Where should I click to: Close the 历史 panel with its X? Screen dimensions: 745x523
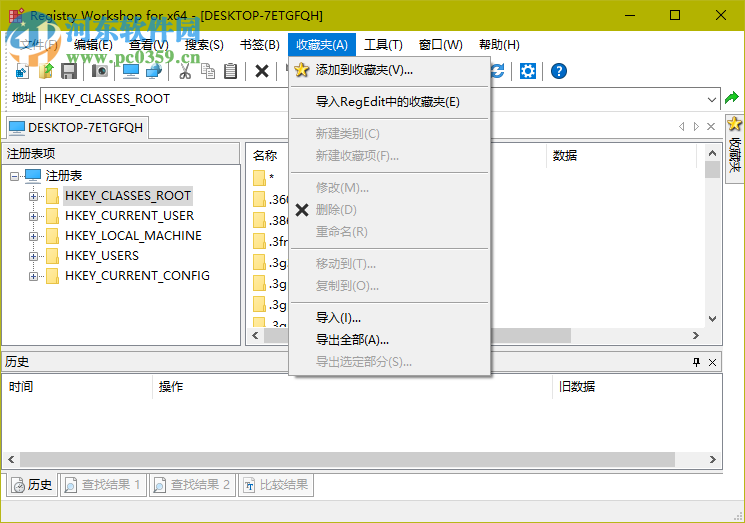712,362
